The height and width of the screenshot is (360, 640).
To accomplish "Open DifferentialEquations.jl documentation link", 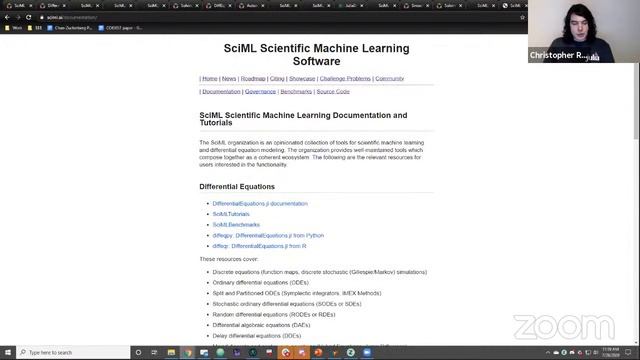I will point(260,203).
